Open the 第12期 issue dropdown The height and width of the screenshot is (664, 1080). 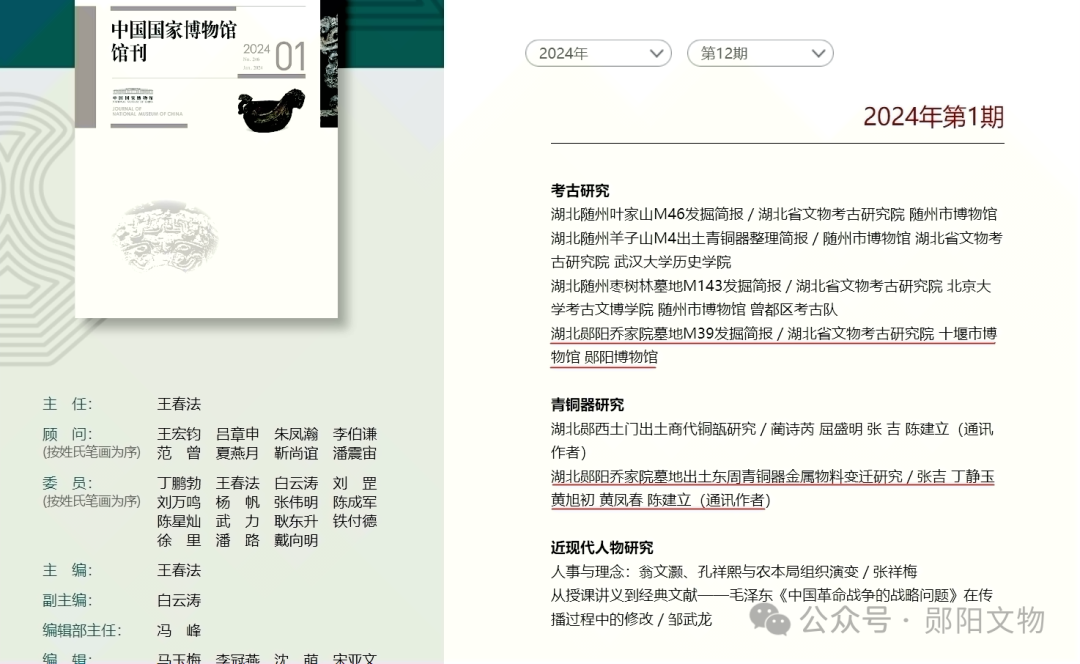(760, 53)
